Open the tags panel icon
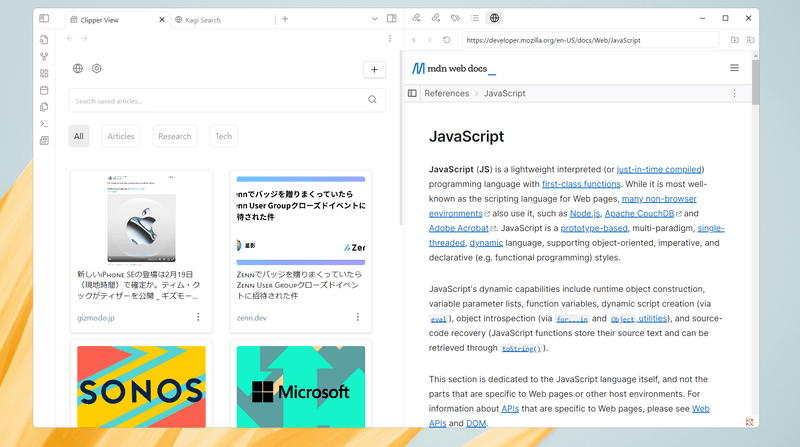 click(455, 18)
